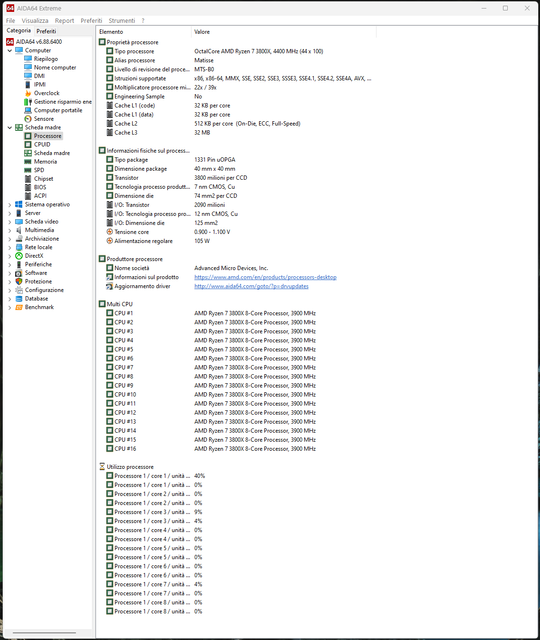Expand the Sistema operativo node
This screenshot has height=640, width=540.
[x=10, y=205]
